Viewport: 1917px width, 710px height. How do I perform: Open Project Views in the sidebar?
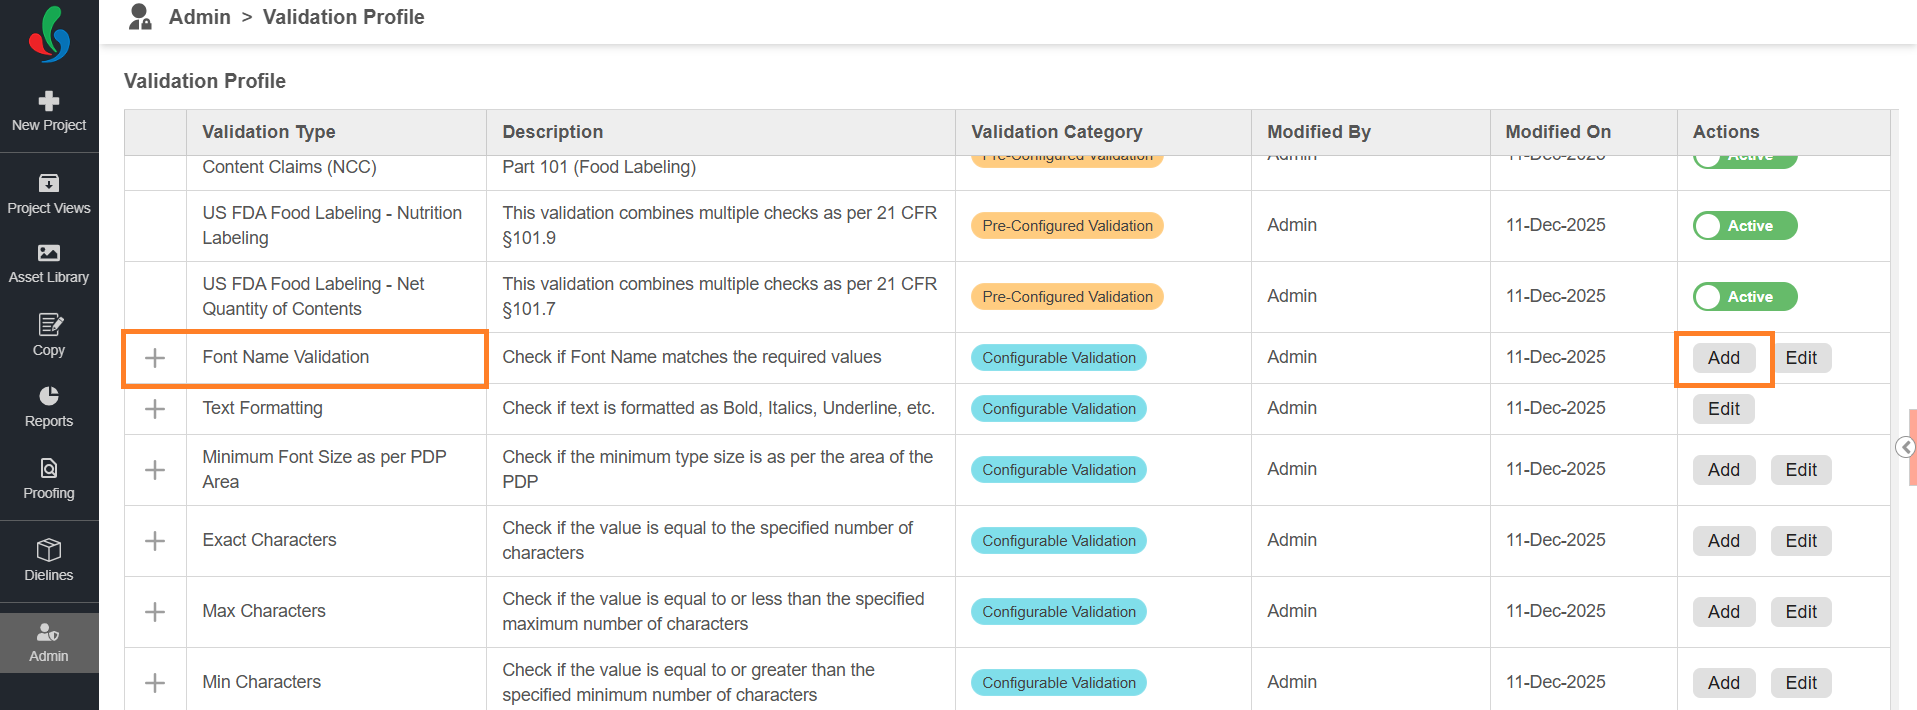coord(49,194)
